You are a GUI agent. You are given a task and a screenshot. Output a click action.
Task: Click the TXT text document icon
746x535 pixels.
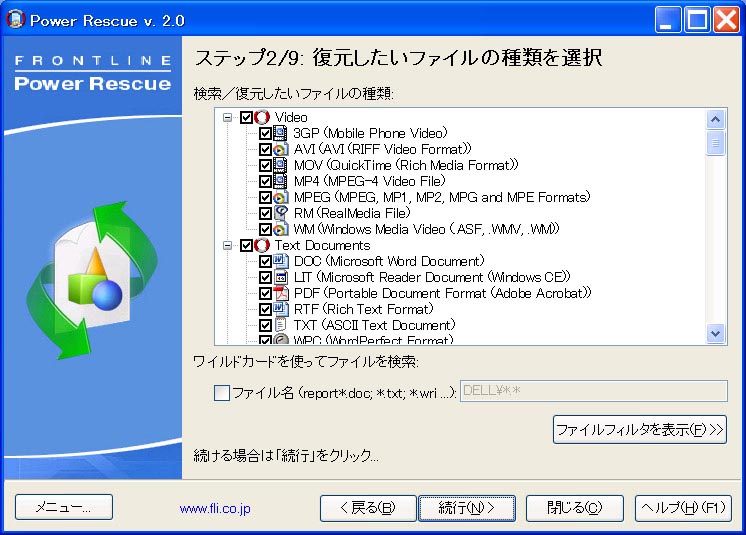(281, 325)
